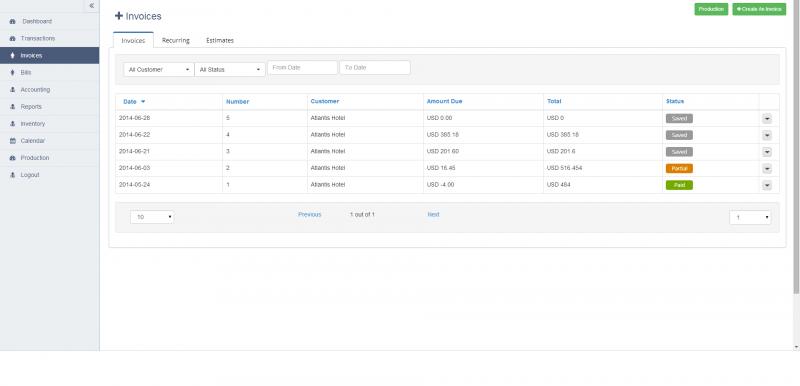Open the All Customer dropdown
Viewport: 800px width, 386px height.
click(159, 69)
